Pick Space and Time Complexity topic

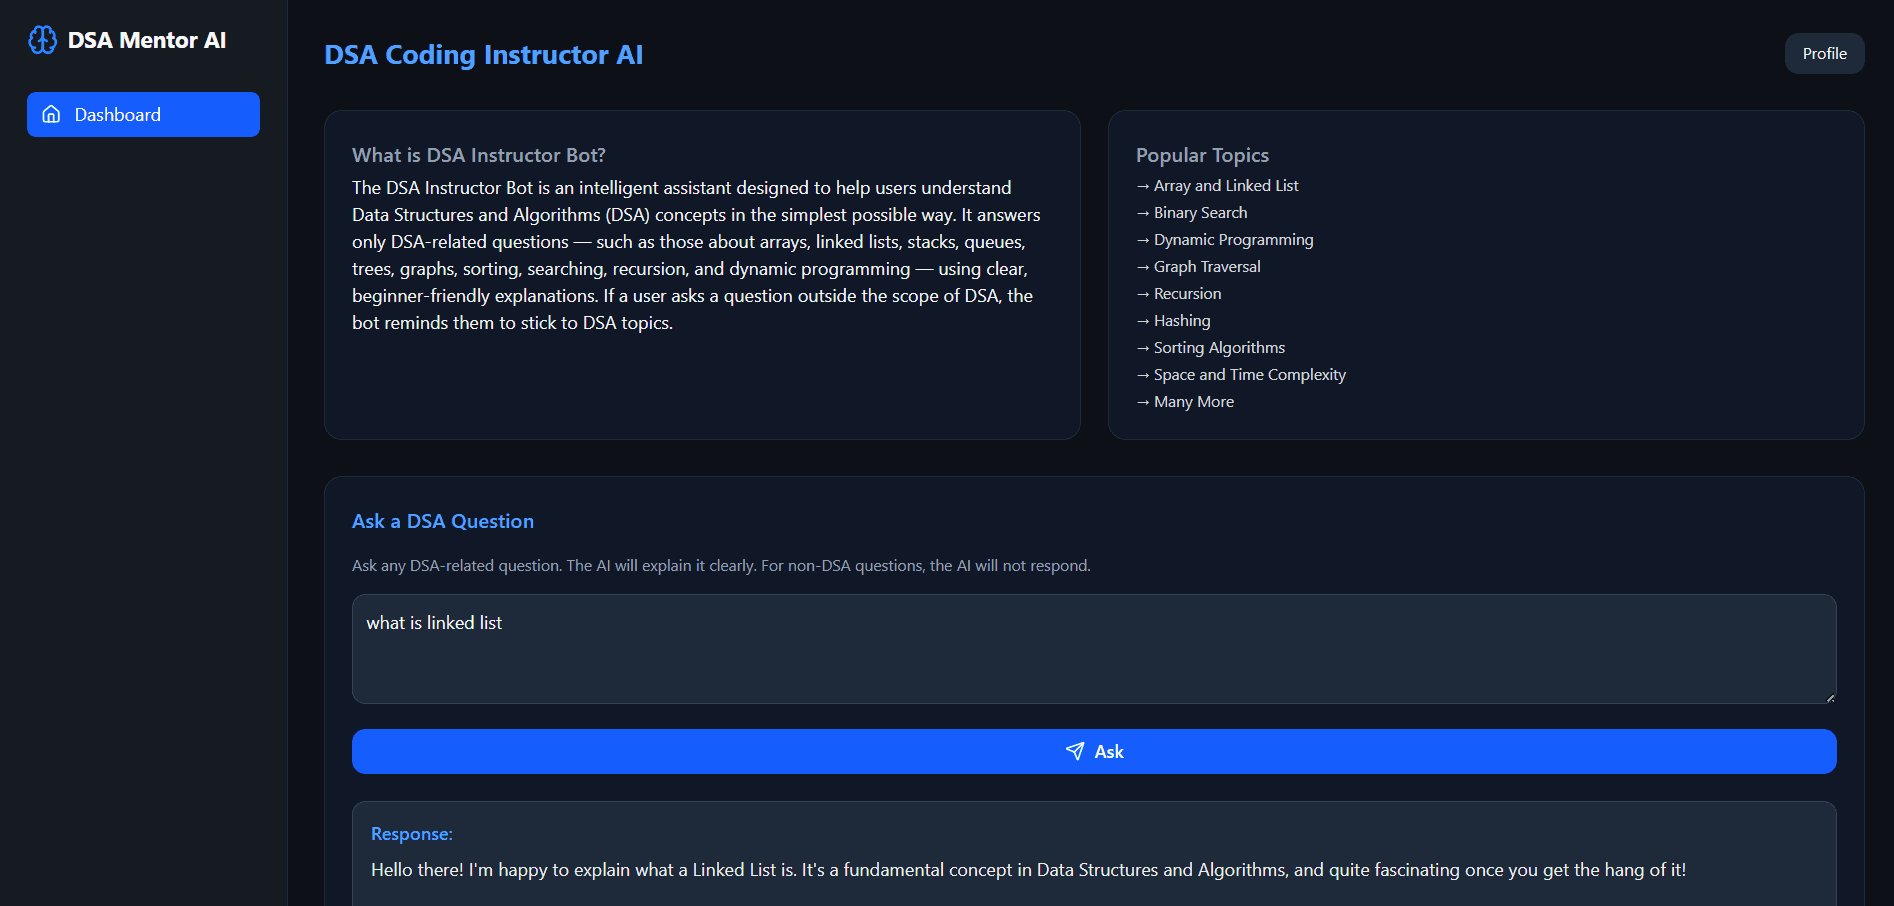(1249, 375)
